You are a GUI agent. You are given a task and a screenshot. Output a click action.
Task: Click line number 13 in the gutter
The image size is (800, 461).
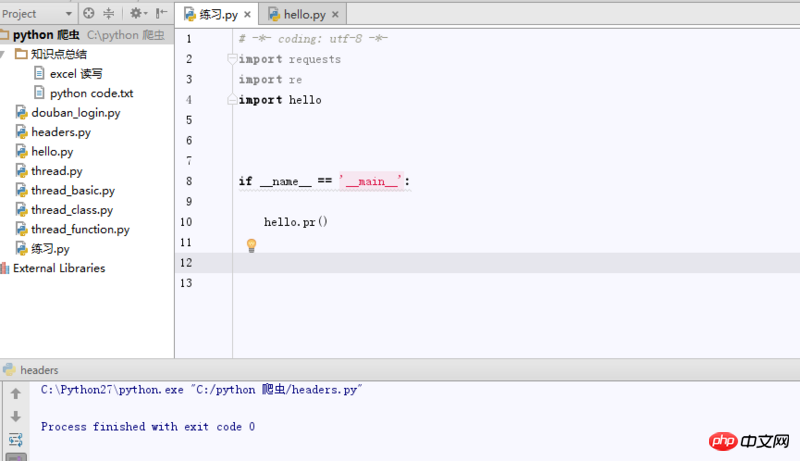186,283
